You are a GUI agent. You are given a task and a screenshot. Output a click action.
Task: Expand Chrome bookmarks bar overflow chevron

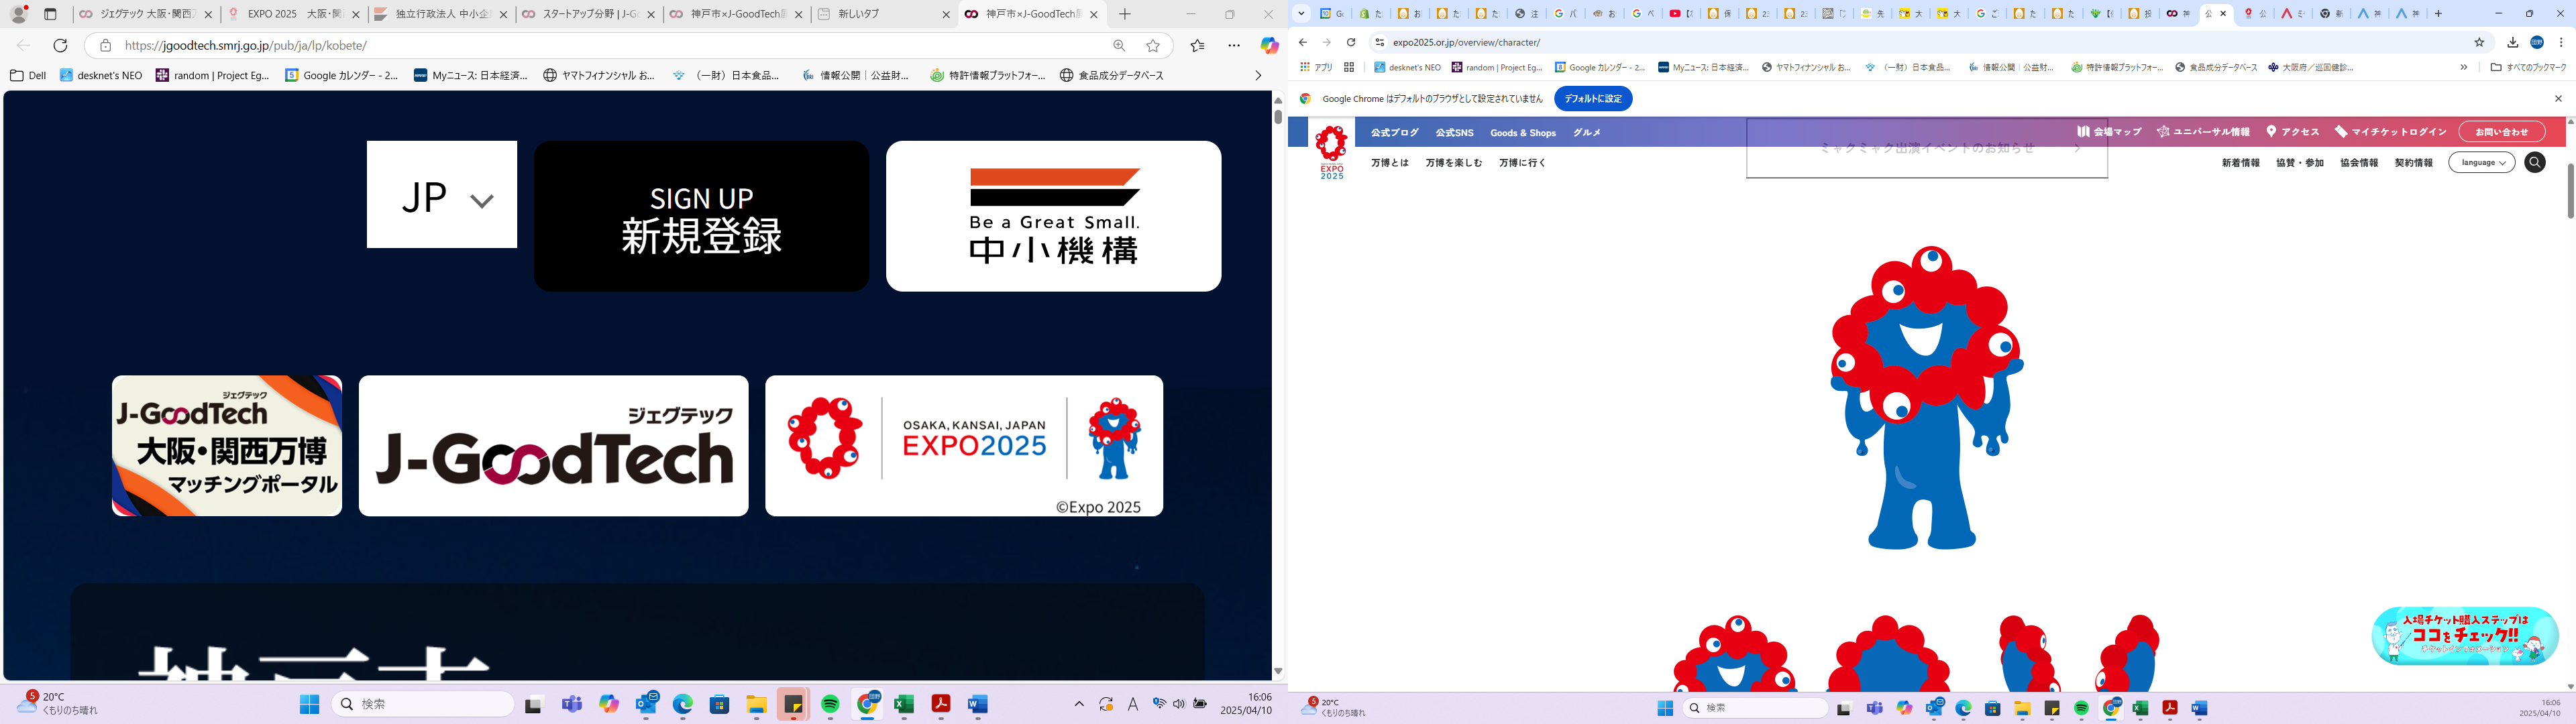2463,67
